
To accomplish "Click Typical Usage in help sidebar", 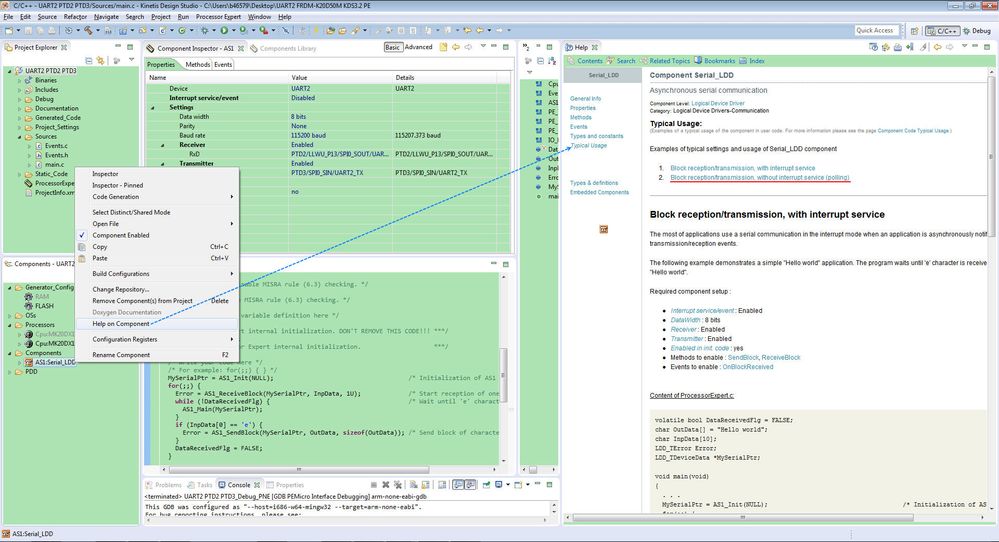I will 589,145.
